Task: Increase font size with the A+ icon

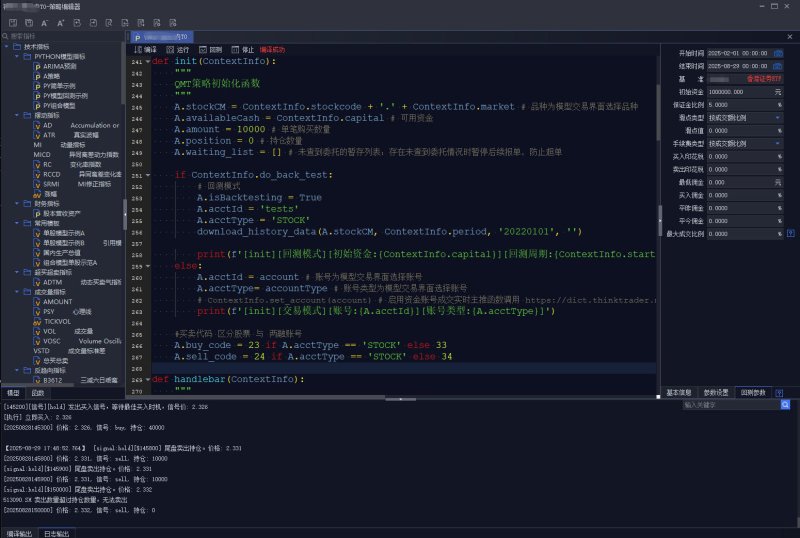Action: (x=61, y=23)
